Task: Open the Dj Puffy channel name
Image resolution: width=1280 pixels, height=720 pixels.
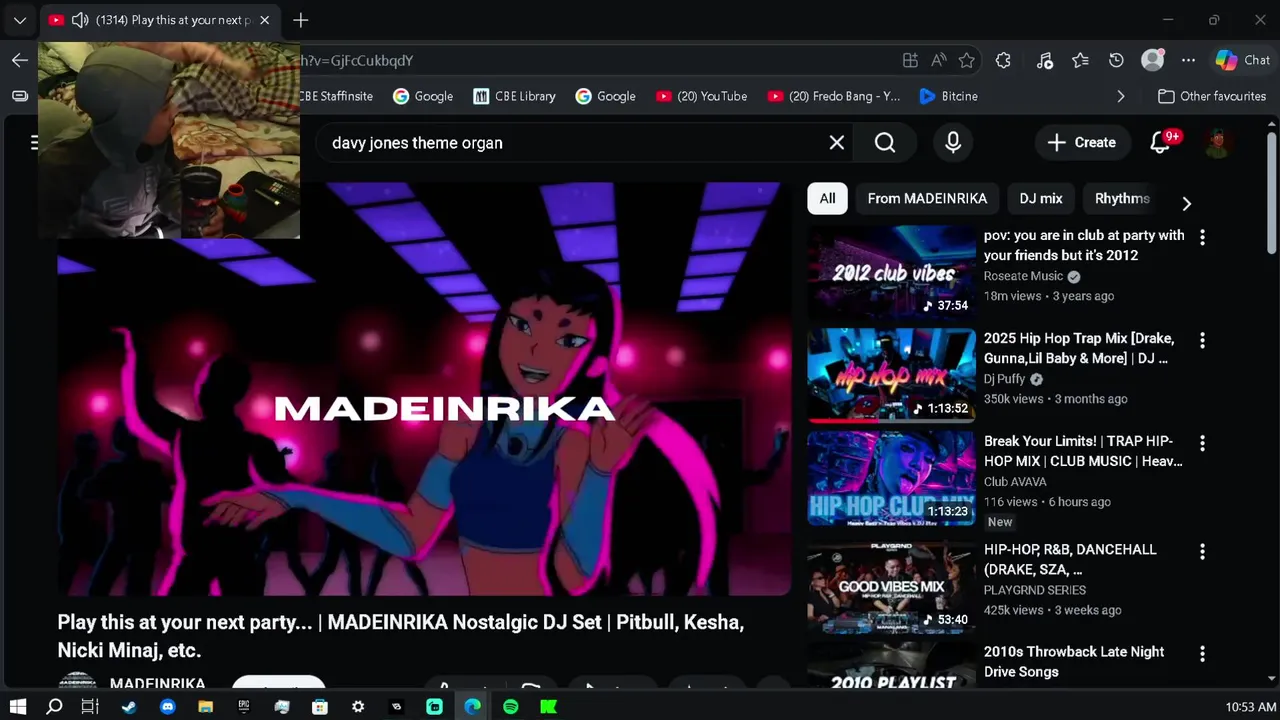Action: click(x=1004, y=379)
